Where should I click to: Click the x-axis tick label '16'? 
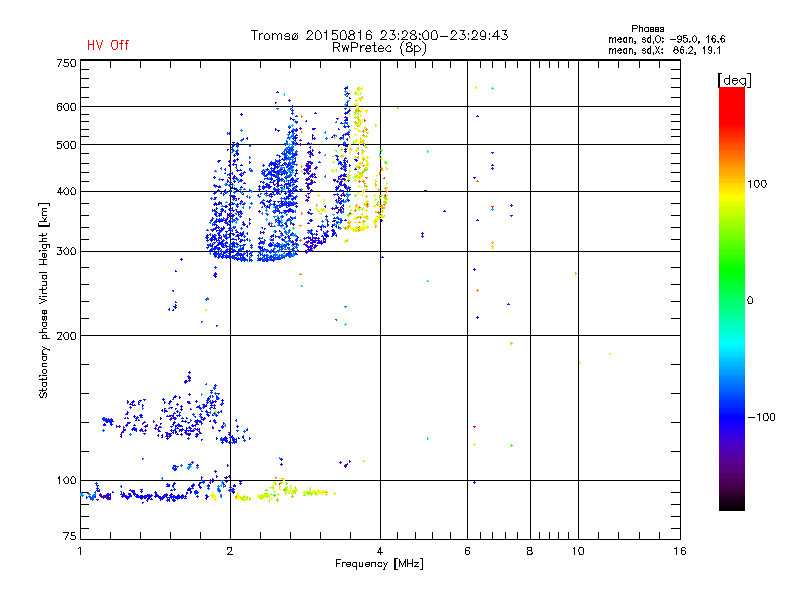(680, 551)
